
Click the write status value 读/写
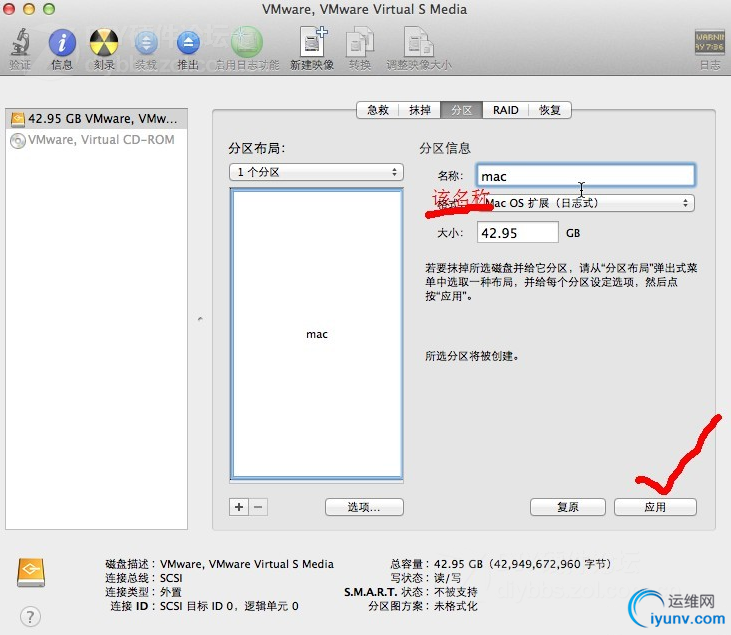(448, 578)
